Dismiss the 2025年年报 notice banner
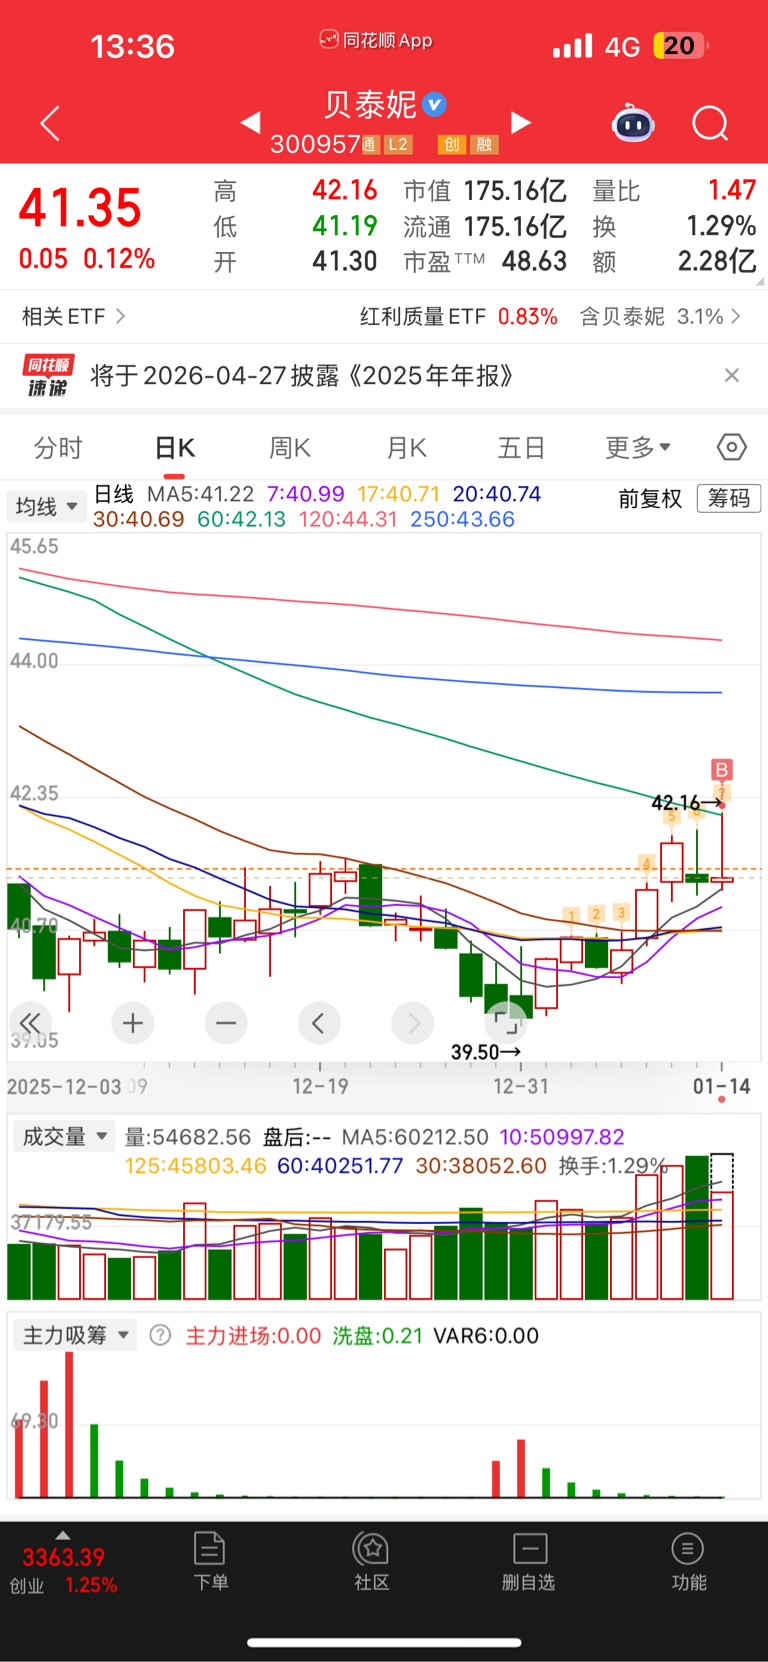Viewport: 768px width, 1662px height. (x=732, y=375)
